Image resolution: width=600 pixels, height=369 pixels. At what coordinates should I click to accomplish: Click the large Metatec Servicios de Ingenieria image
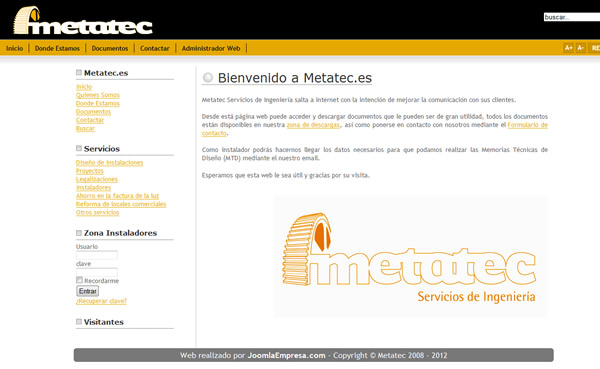click(410, 256)
